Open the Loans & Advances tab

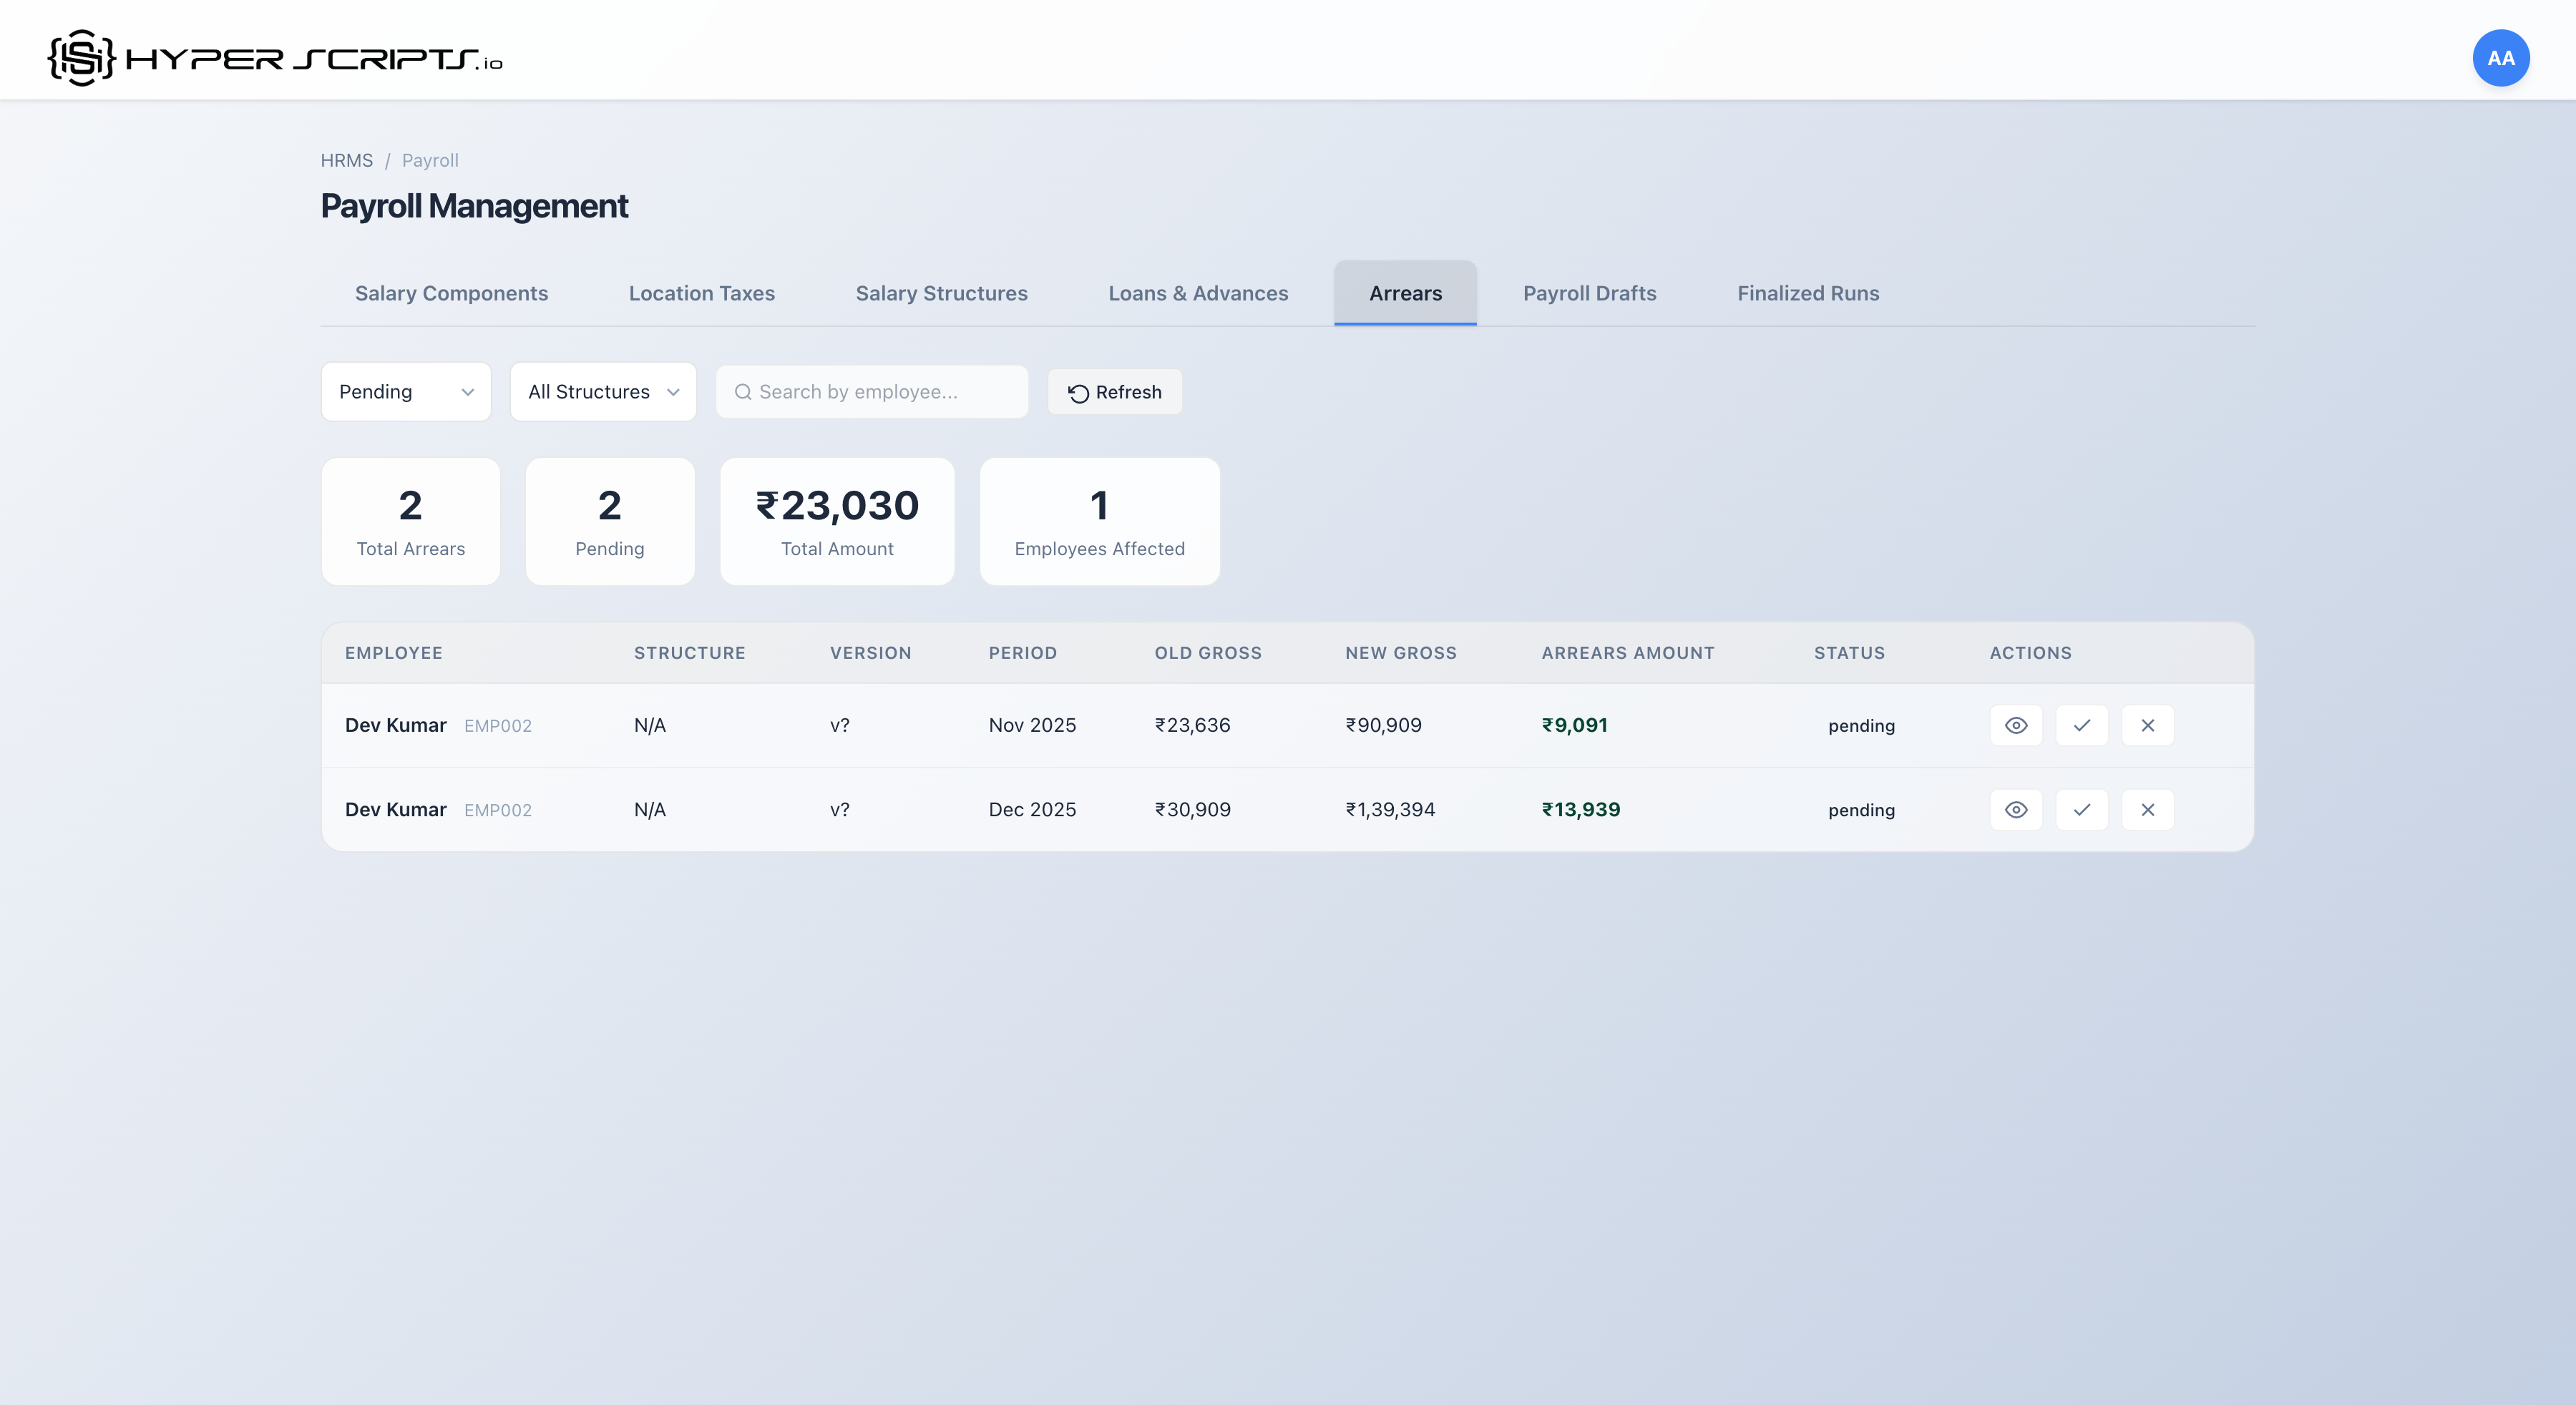1198,293
